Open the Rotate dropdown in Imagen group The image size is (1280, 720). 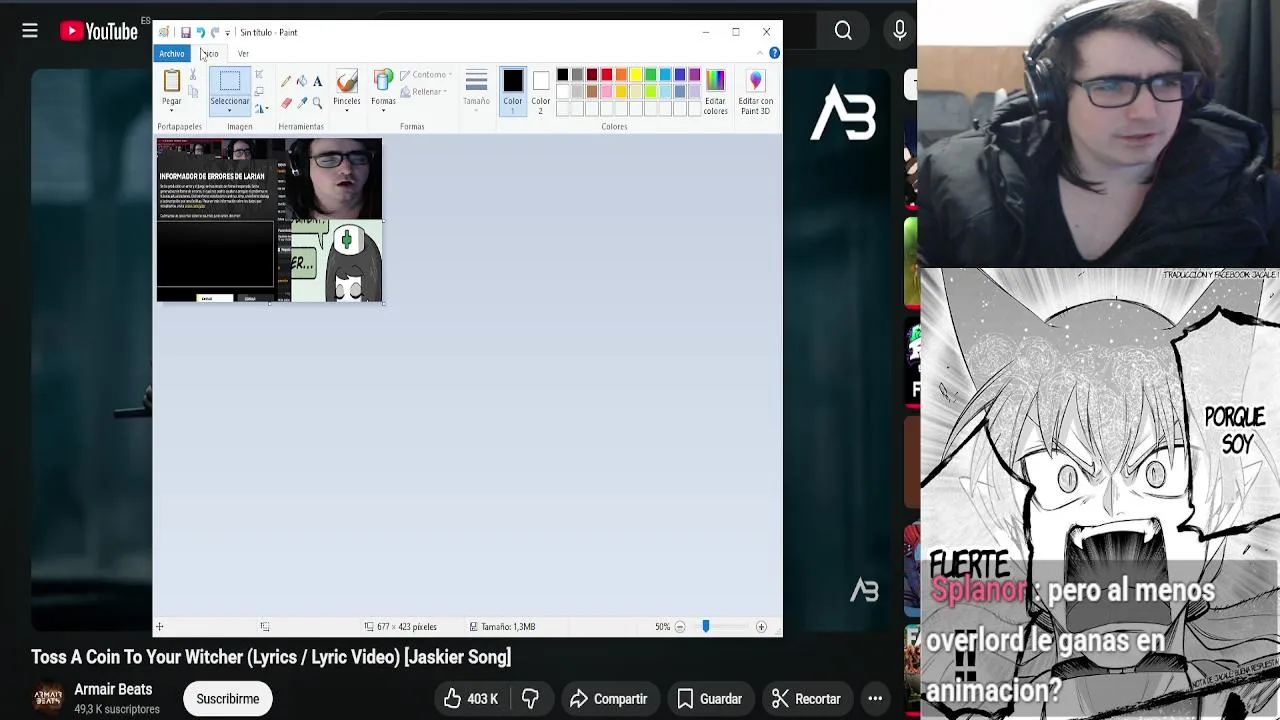[261, 108]
